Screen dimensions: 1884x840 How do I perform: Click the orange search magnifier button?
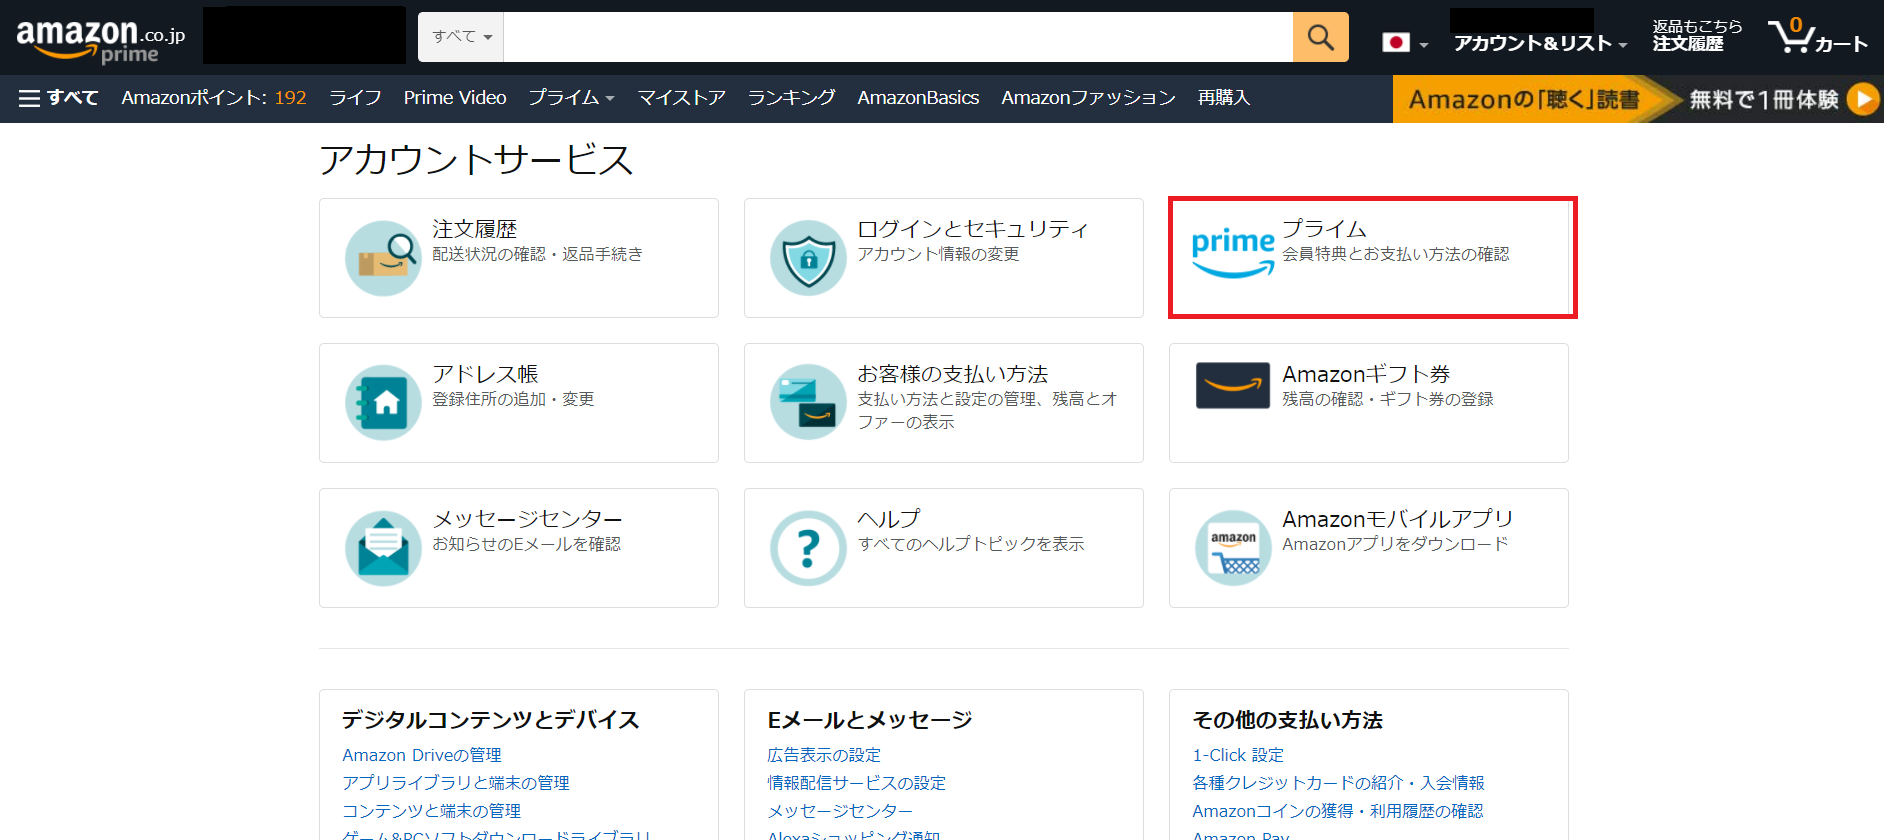click(x=1320, y=37)
